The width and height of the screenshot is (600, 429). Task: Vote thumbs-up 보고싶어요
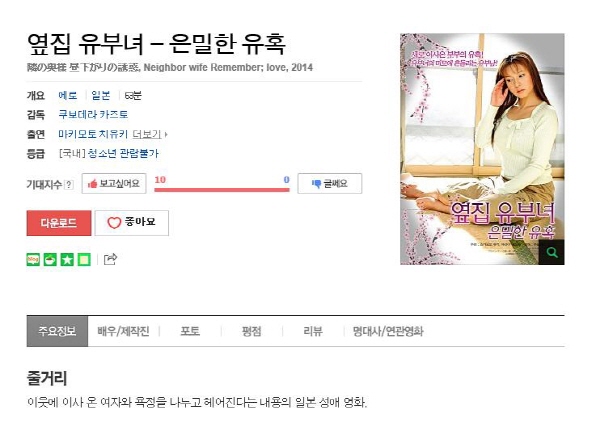point(114,184)
